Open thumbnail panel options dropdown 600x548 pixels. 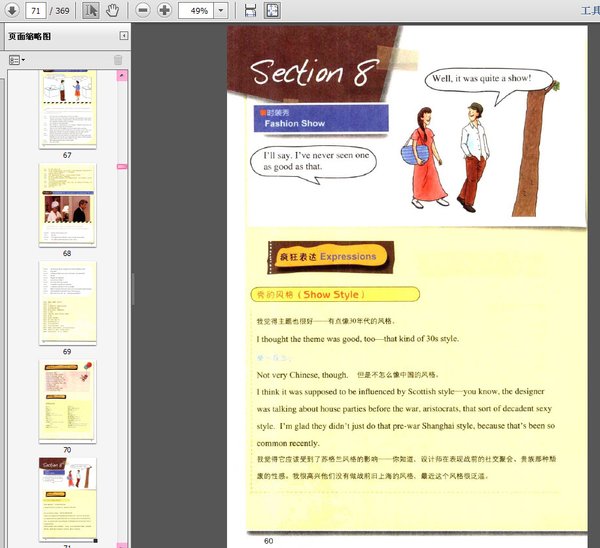click(x=17, y=60)
